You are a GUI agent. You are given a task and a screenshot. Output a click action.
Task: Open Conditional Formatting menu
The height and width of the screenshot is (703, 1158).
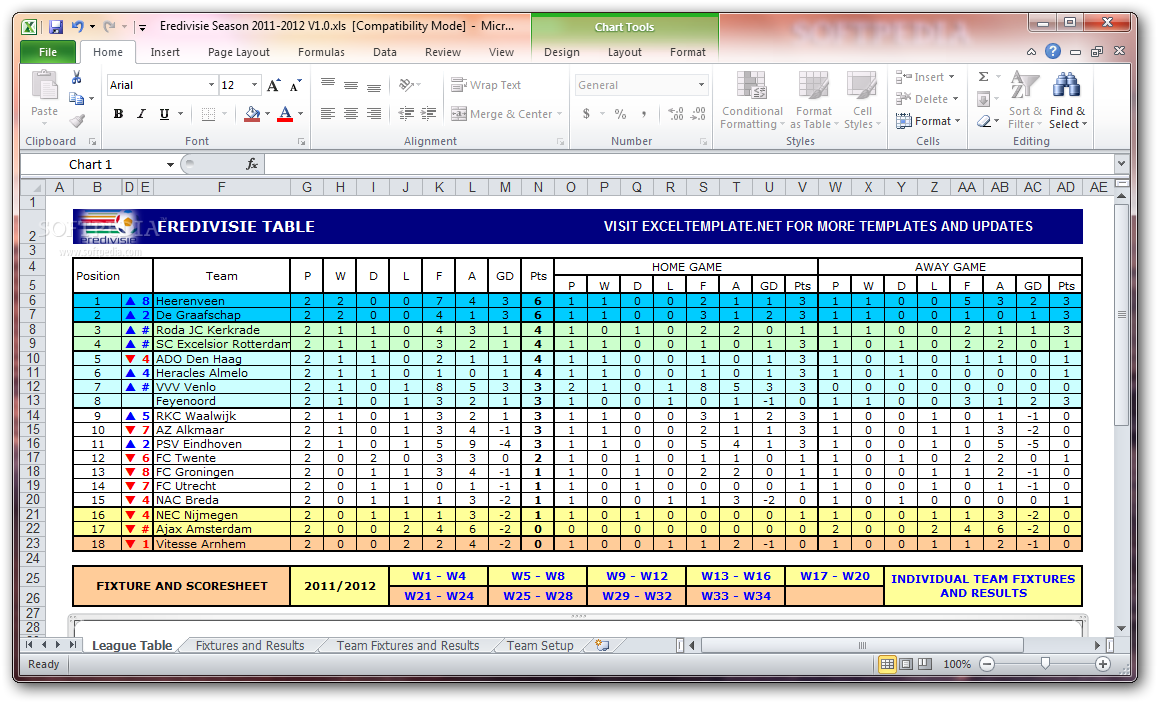tap(752, 100)
